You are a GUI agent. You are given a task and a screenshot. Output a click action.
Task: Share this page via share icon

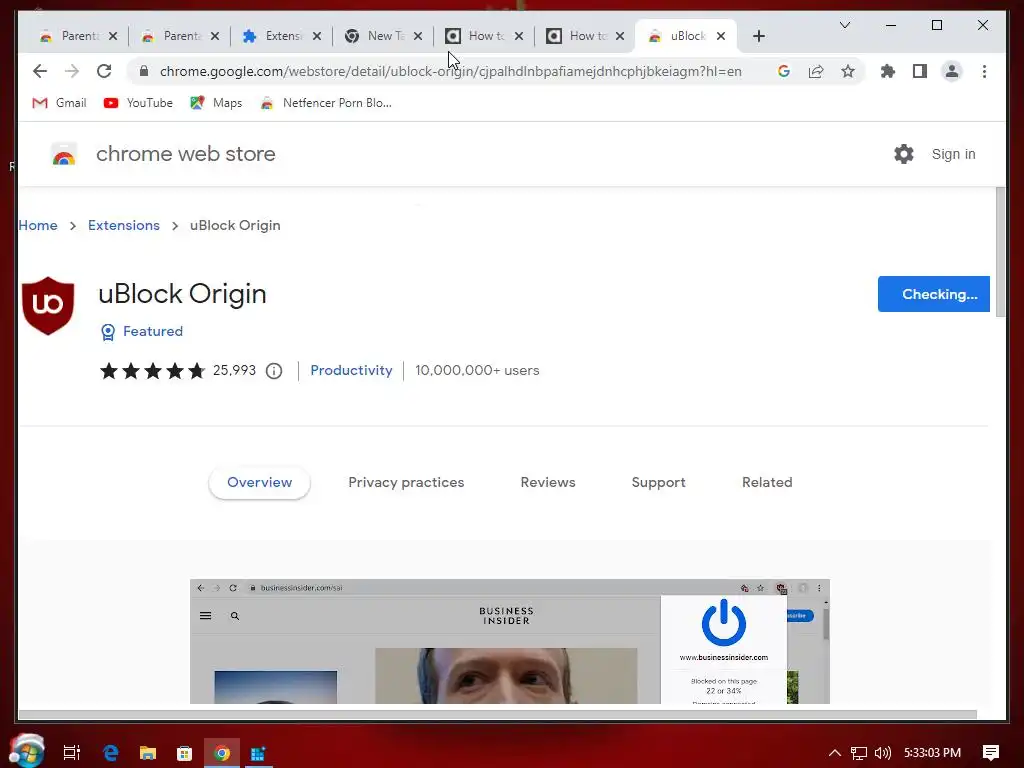pyautogui.click(x=816, y=71)
